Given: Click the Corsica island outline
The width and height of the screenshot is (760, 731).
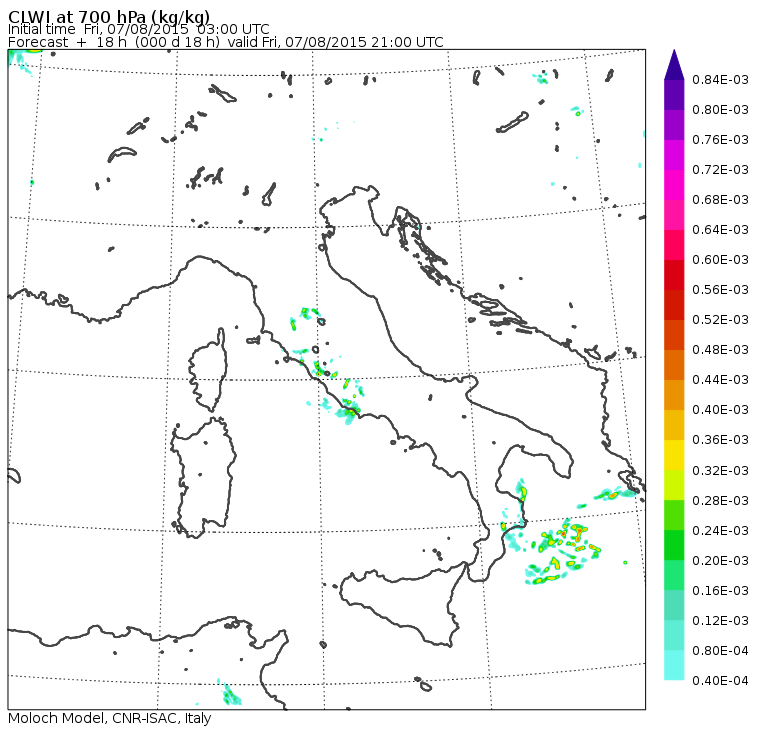Looking at the screenshot, I should [209, 371].
